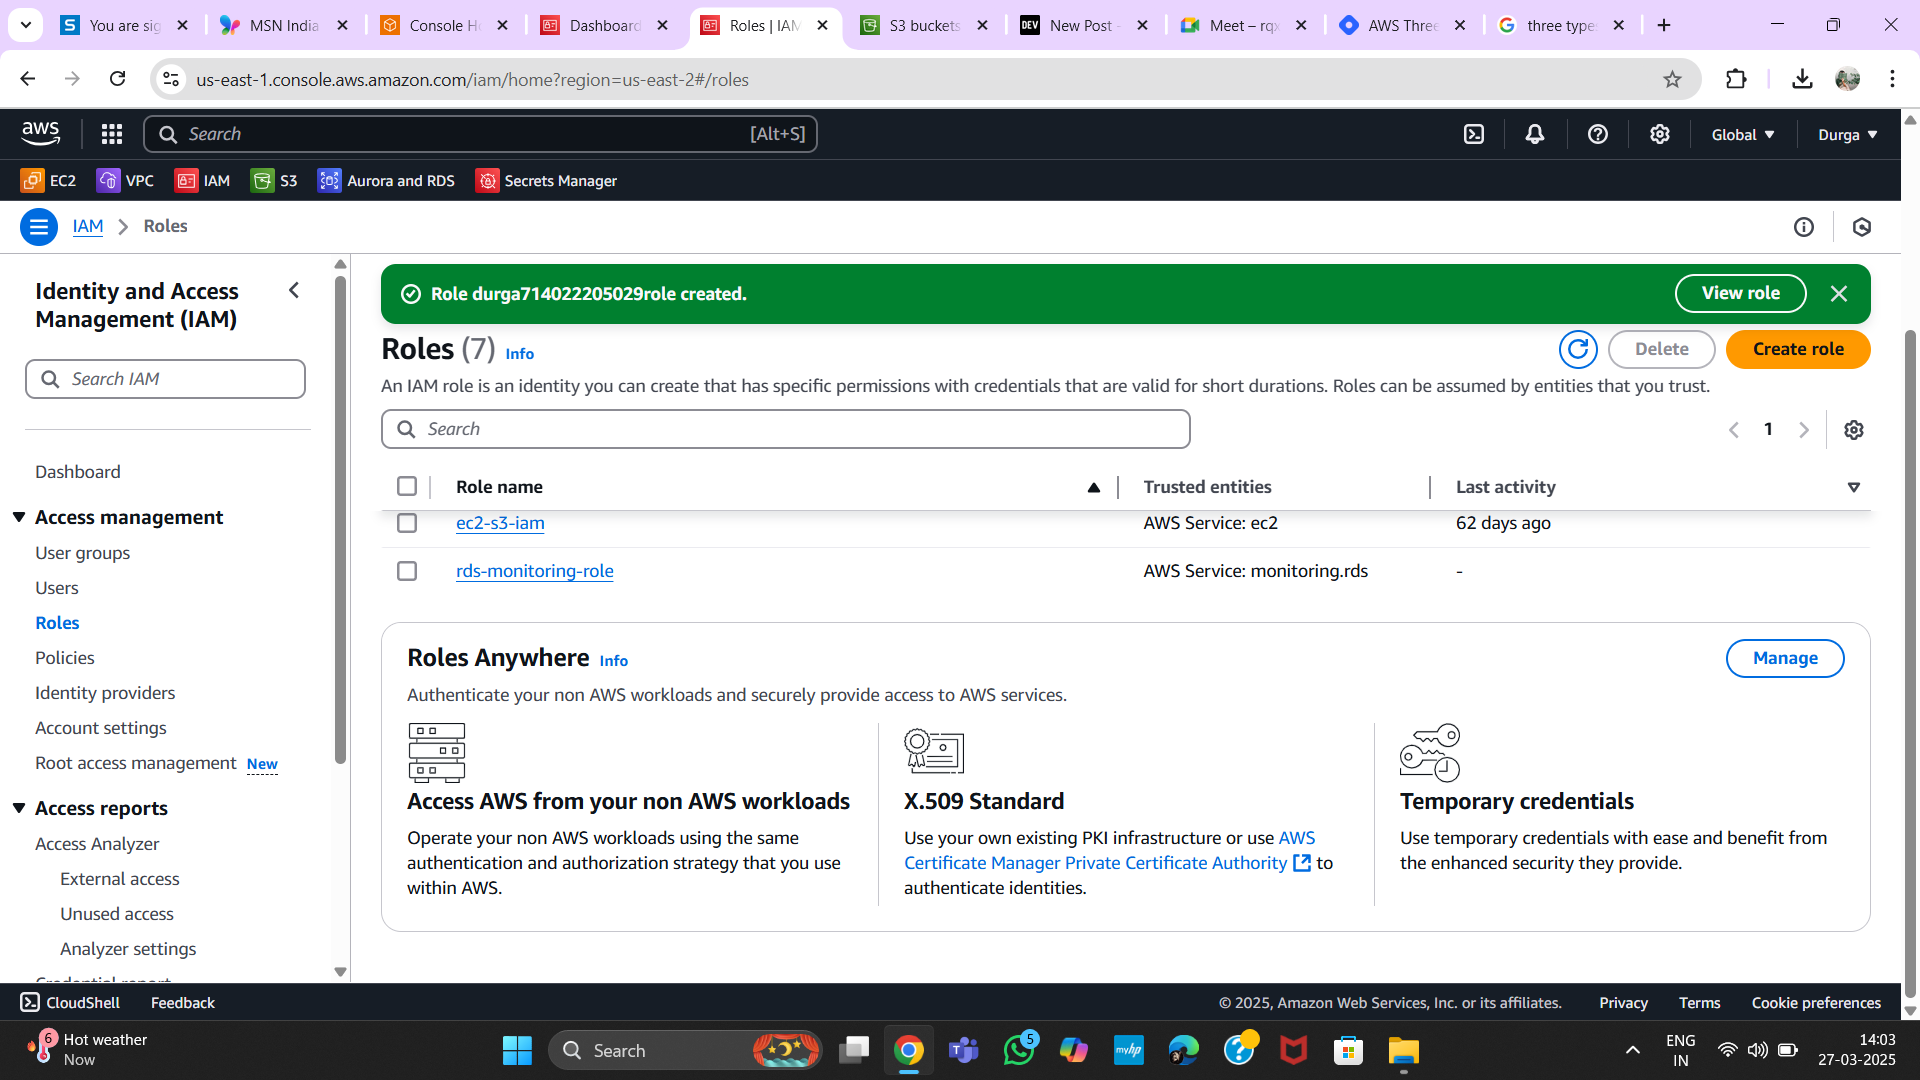Select all roles with header checkbox
Screen dimensions: 1920x1080
coord(407,487)
